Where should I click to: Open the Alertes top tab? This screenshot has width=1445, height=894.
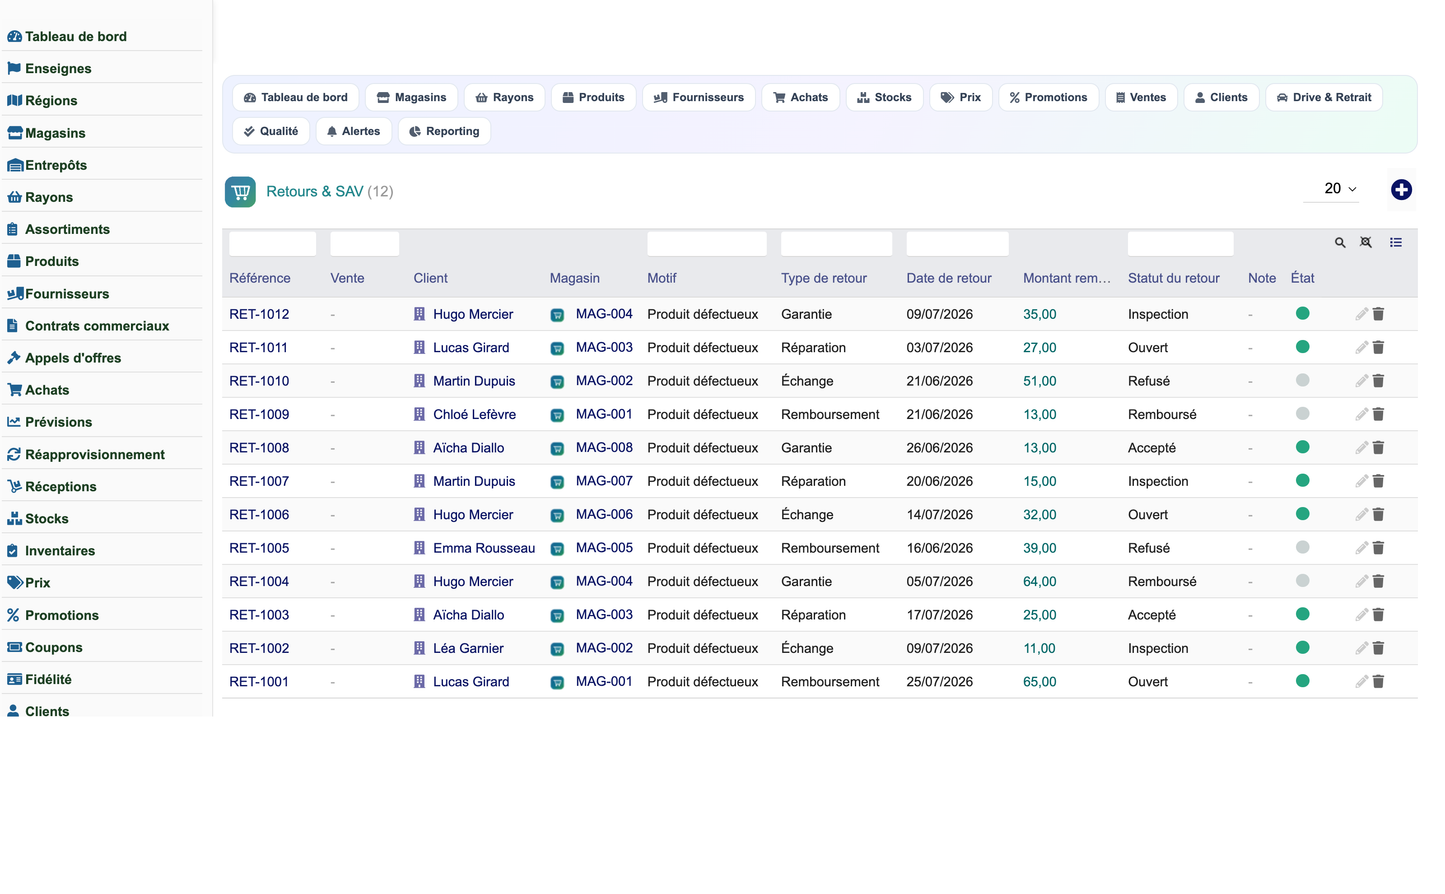coord(354,132)
